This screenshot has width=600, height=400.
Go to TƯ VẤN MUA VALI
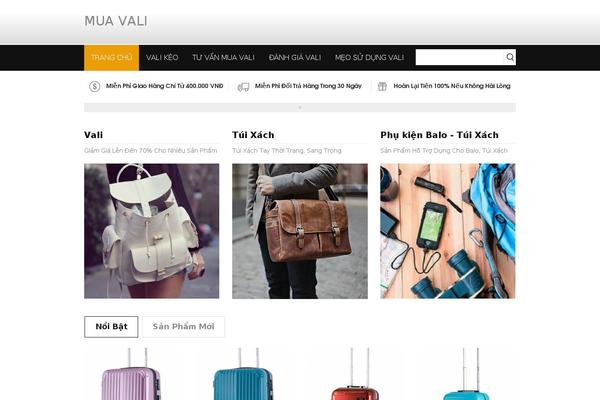[x=223, y=57]
